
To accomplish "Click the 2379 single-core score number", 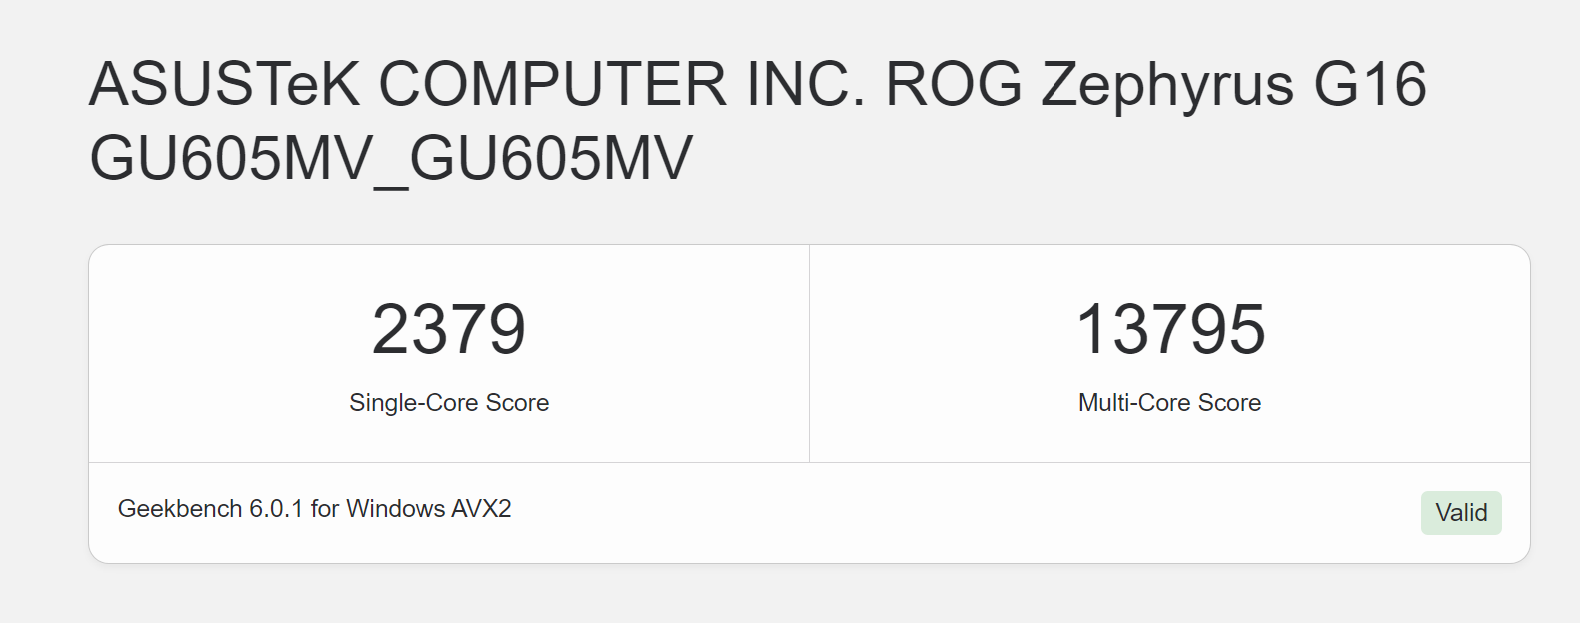I will [x=449, y=330].
